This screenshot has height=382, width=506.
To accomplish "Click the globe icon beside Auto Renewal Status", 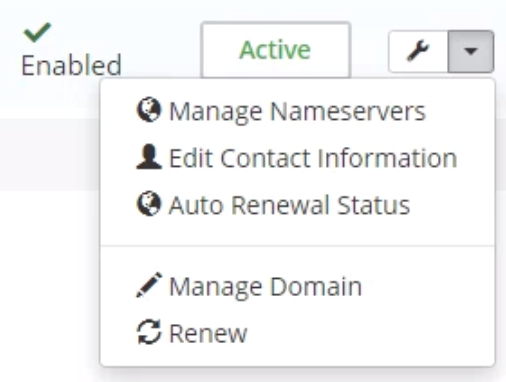I will tap(149, 204).
